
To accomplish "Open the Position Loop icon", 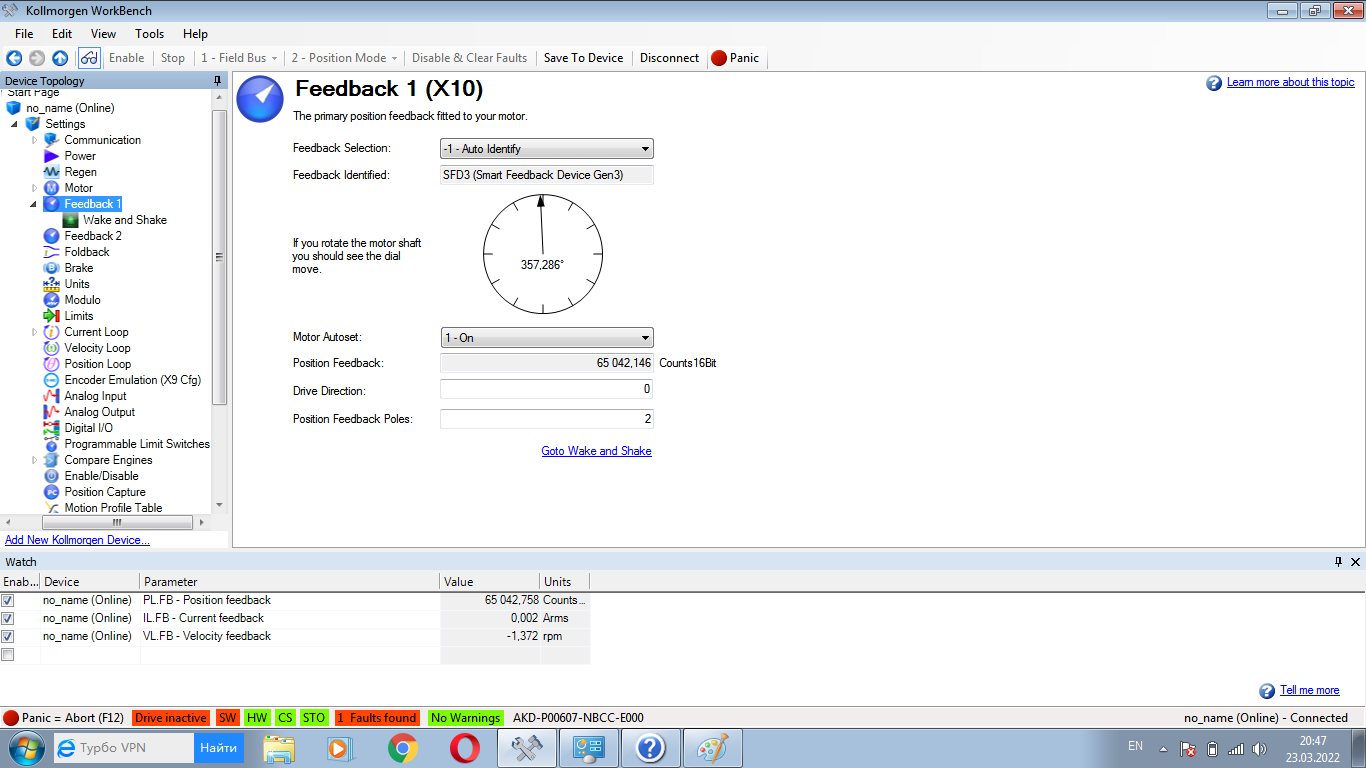I will click(52, 364).
